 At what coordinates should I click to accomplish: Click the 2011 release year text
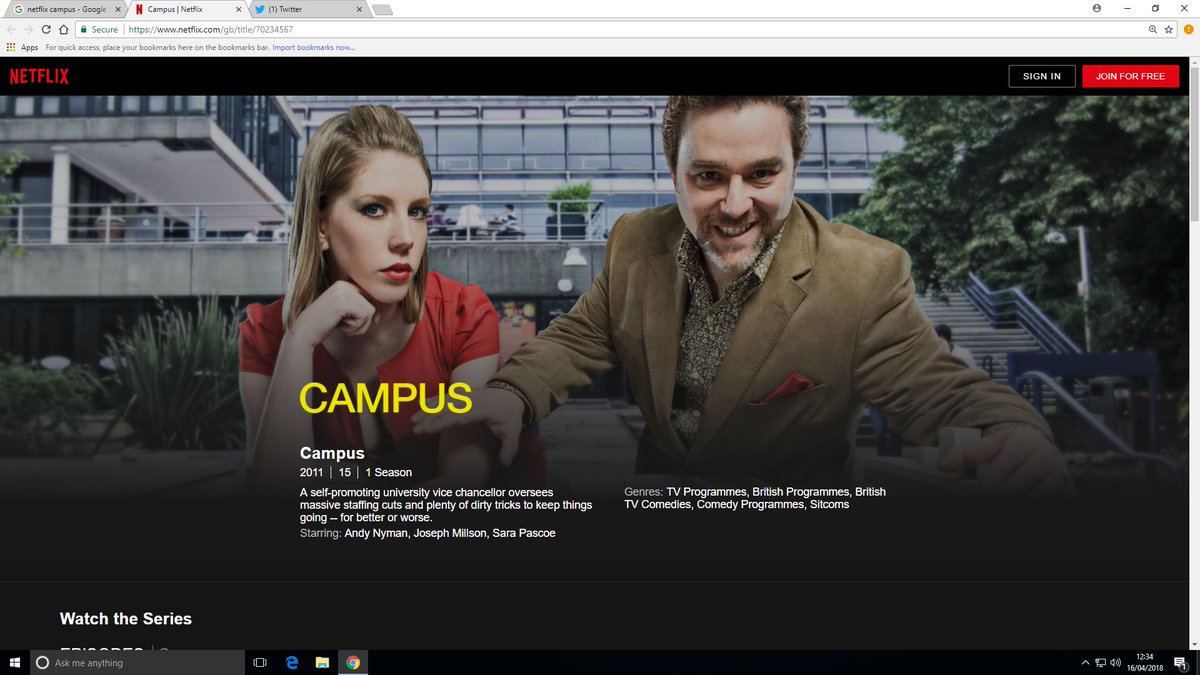coord(312,472)
